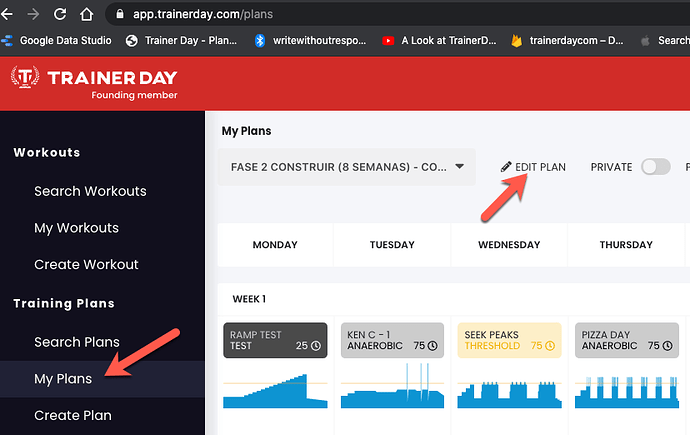This screenshot has height=435, width=690.
Task: Click the lock icon in address bar
Action: (120, 14)
